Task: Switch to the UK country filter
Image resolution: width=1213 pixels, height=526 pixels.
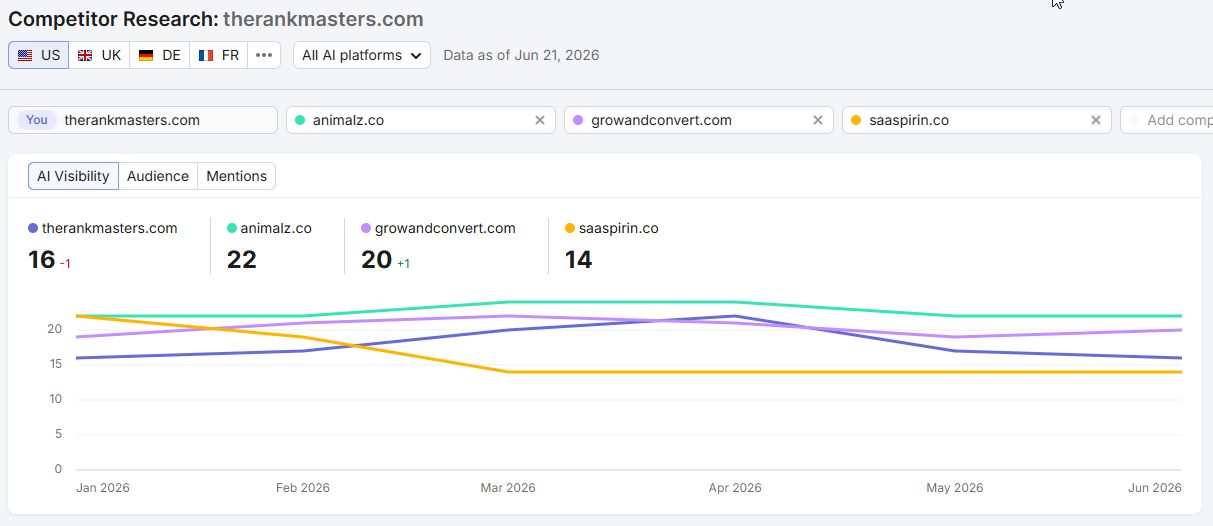Action: pyautogui.click(x=99, y=55)
